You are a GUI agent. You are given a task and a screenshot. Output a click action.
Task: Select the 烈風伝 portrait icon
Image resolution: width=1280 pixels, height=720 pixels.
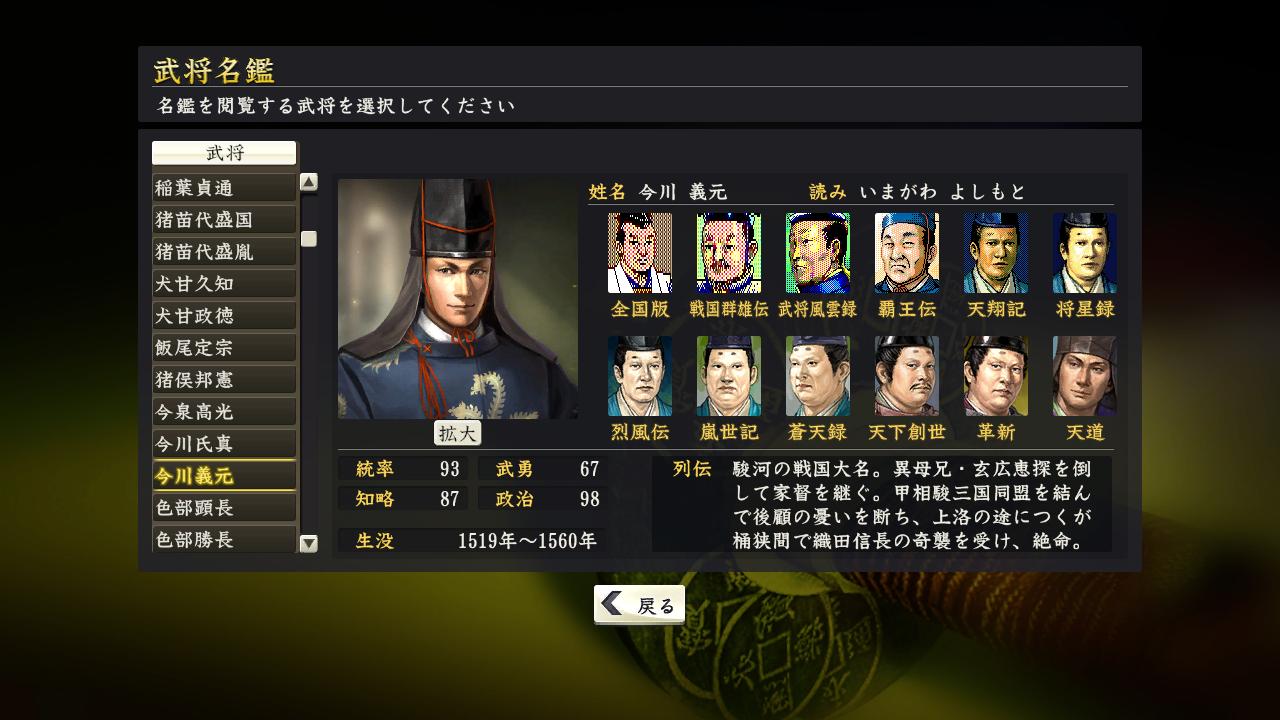tap(640, 376)
